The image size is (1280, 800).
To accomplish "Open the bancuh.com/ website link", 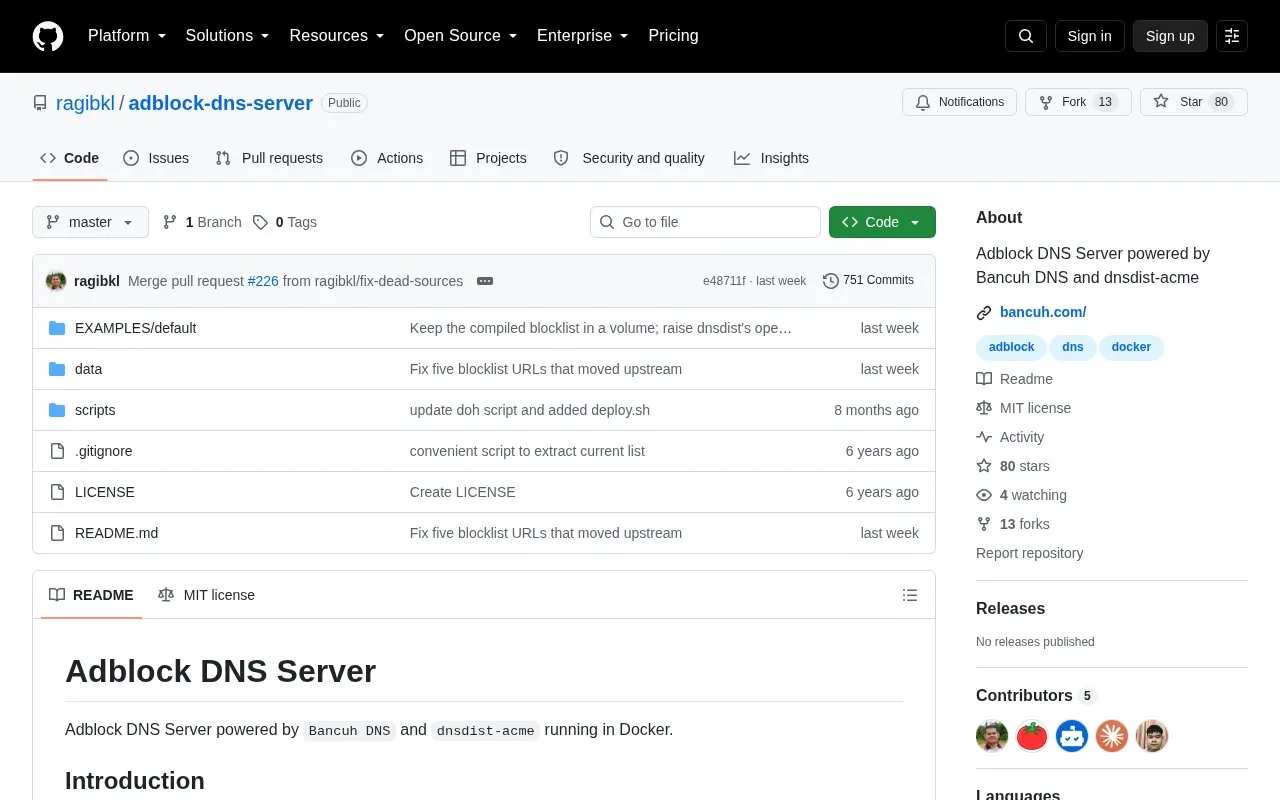I will pos(1043,312).
